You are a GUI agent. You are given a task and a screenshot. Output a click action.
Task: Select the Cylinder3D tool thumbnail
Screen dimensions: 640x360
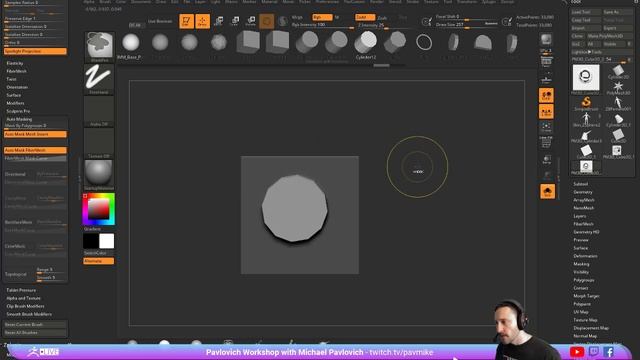point(618,71)
